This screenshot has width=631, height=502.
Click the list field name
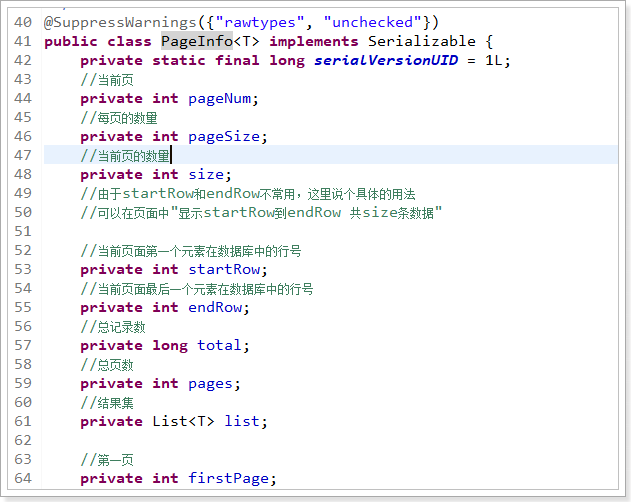pyautogui.click(x=242, y=421)
